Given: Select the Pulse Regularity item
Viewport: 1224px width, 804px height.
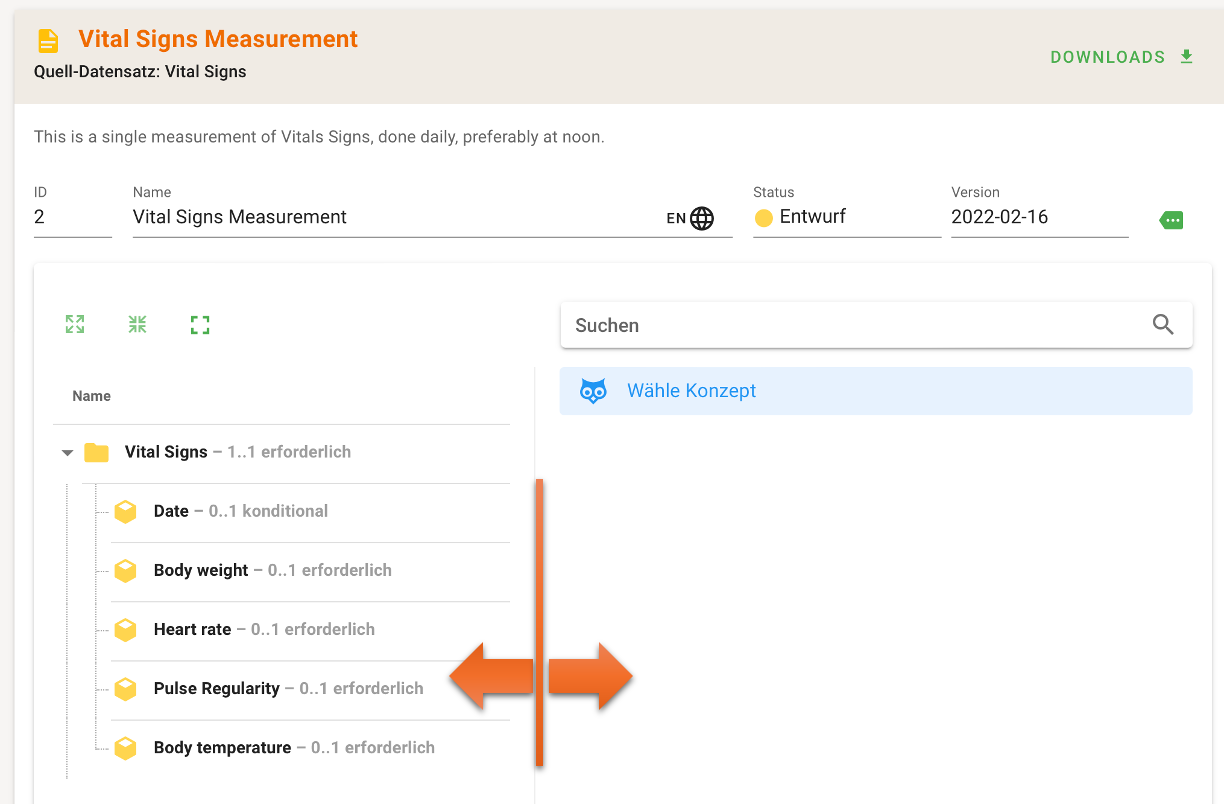Looking at the screenshot, I should click(217, 688).
